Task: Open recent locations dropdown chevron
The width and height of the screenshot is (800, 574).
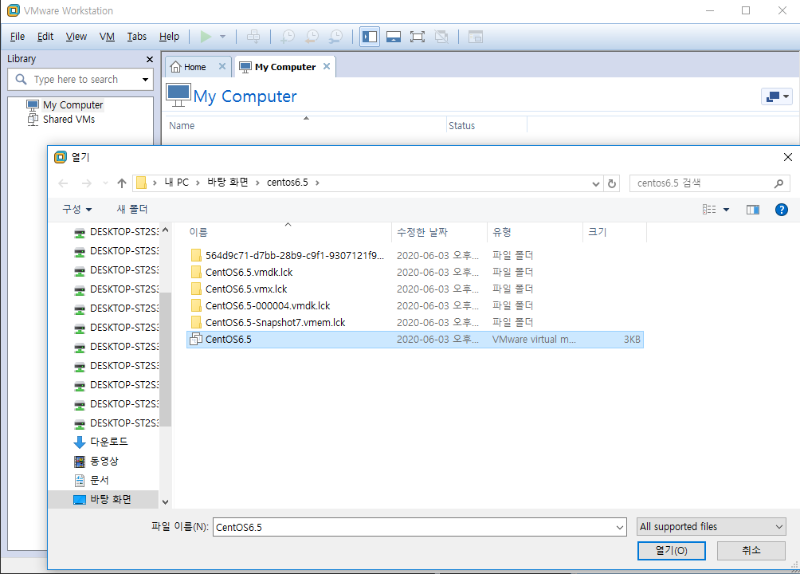Action: [105, 183]
